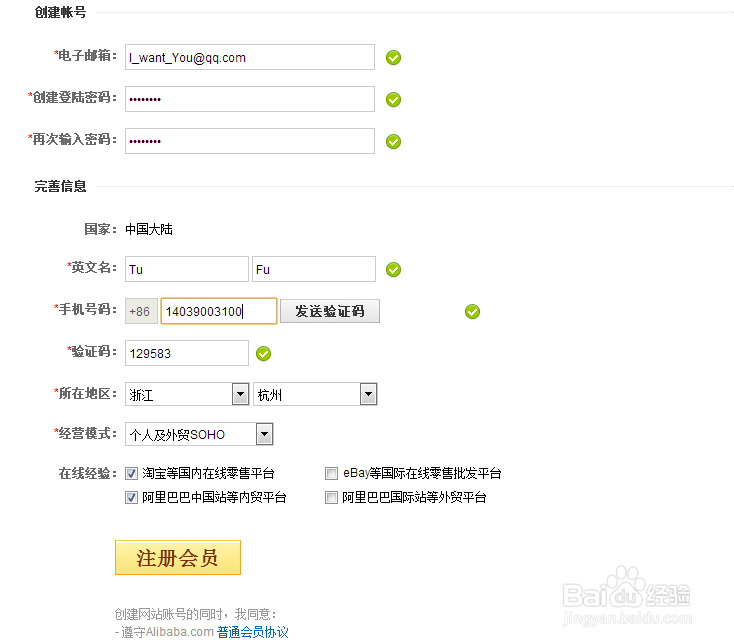Click the green checkmark beside 再次输入密码 field
The height and width of the screenshot is (644, 734).
[x=393, y=141]
